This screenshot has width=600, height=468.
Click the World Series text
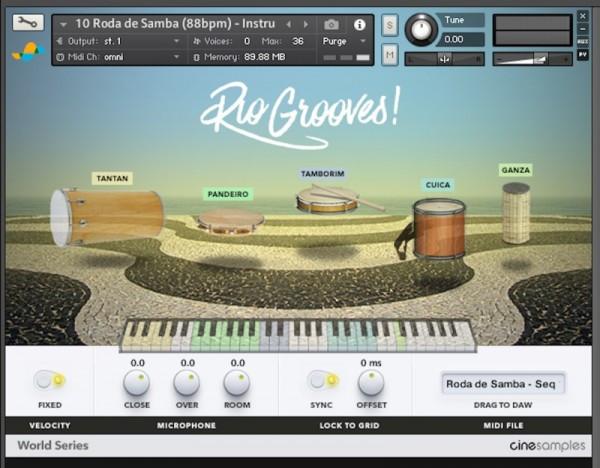point(53,445)
